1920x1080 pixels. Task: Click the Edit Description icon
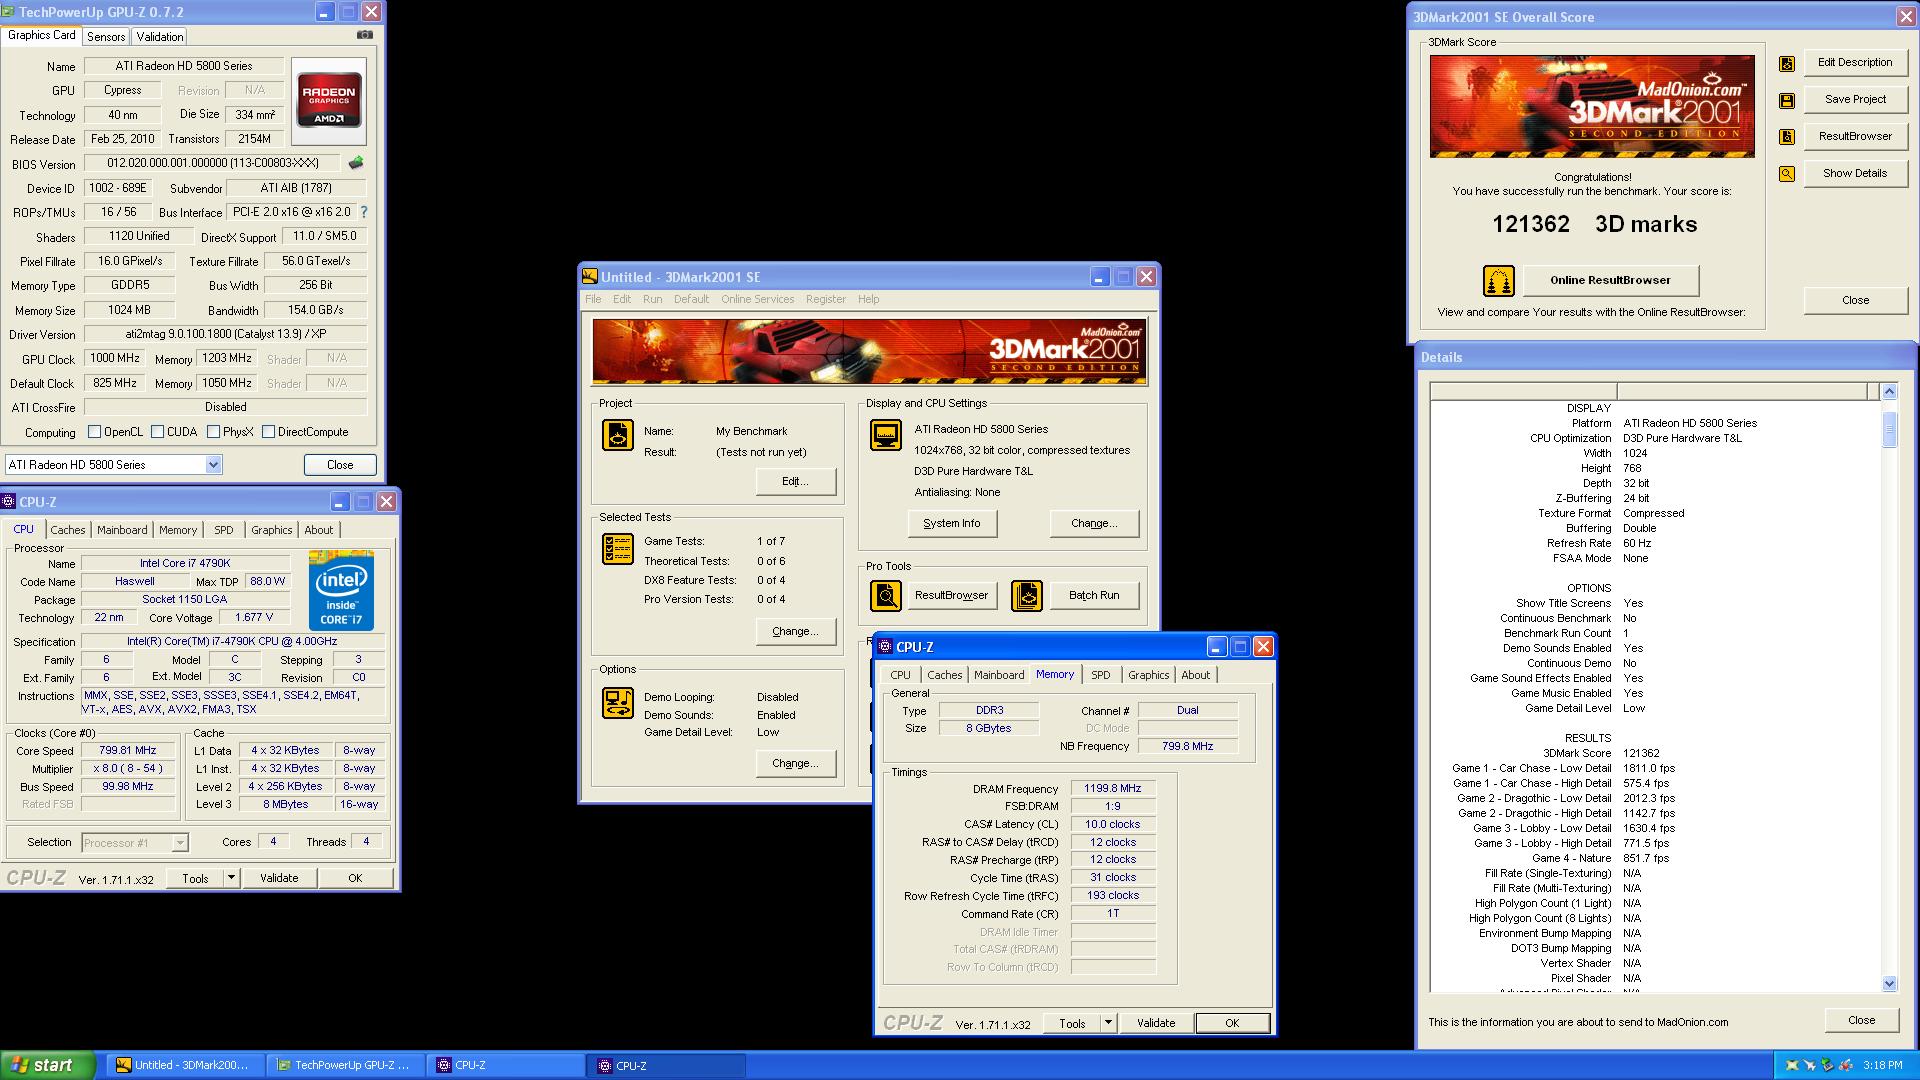click(1787, 64)
